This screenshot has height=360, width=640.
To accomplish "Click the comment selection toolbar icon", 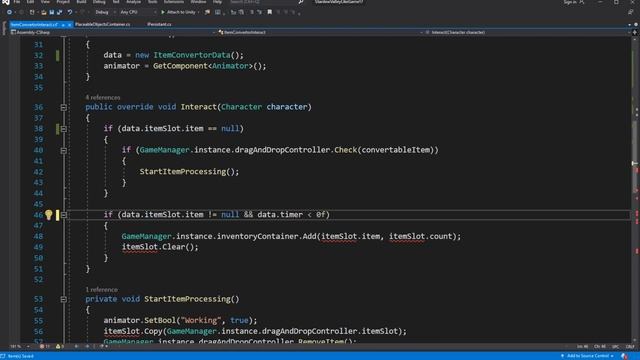I will click(251, 12).
